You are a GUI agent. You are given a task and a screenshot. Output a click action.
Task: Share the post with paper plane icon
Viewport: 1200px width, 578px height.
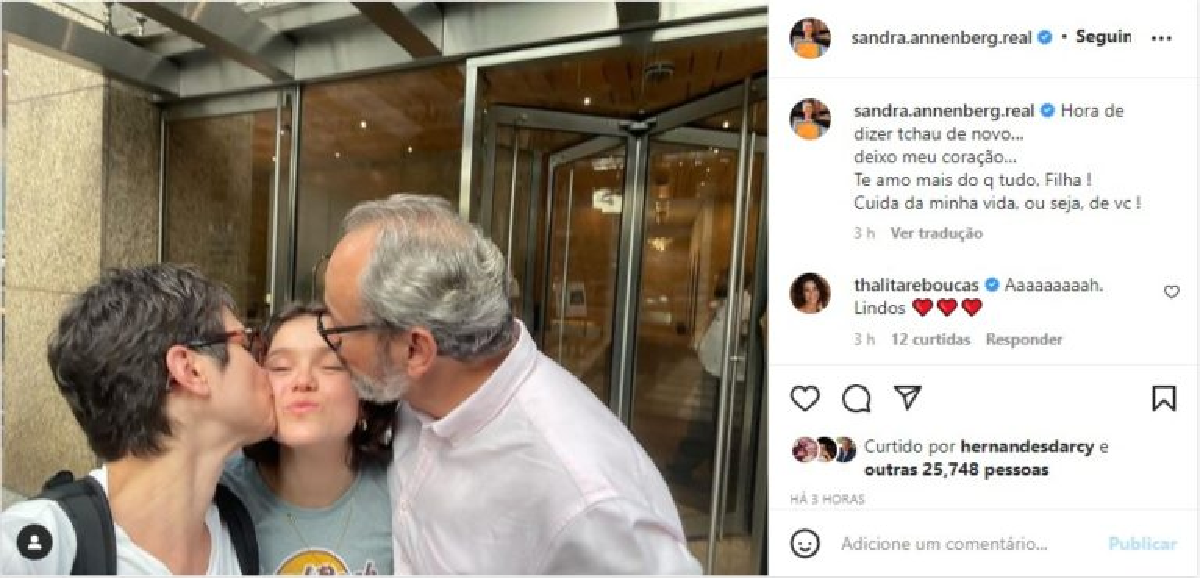click(x=907, y=397)
